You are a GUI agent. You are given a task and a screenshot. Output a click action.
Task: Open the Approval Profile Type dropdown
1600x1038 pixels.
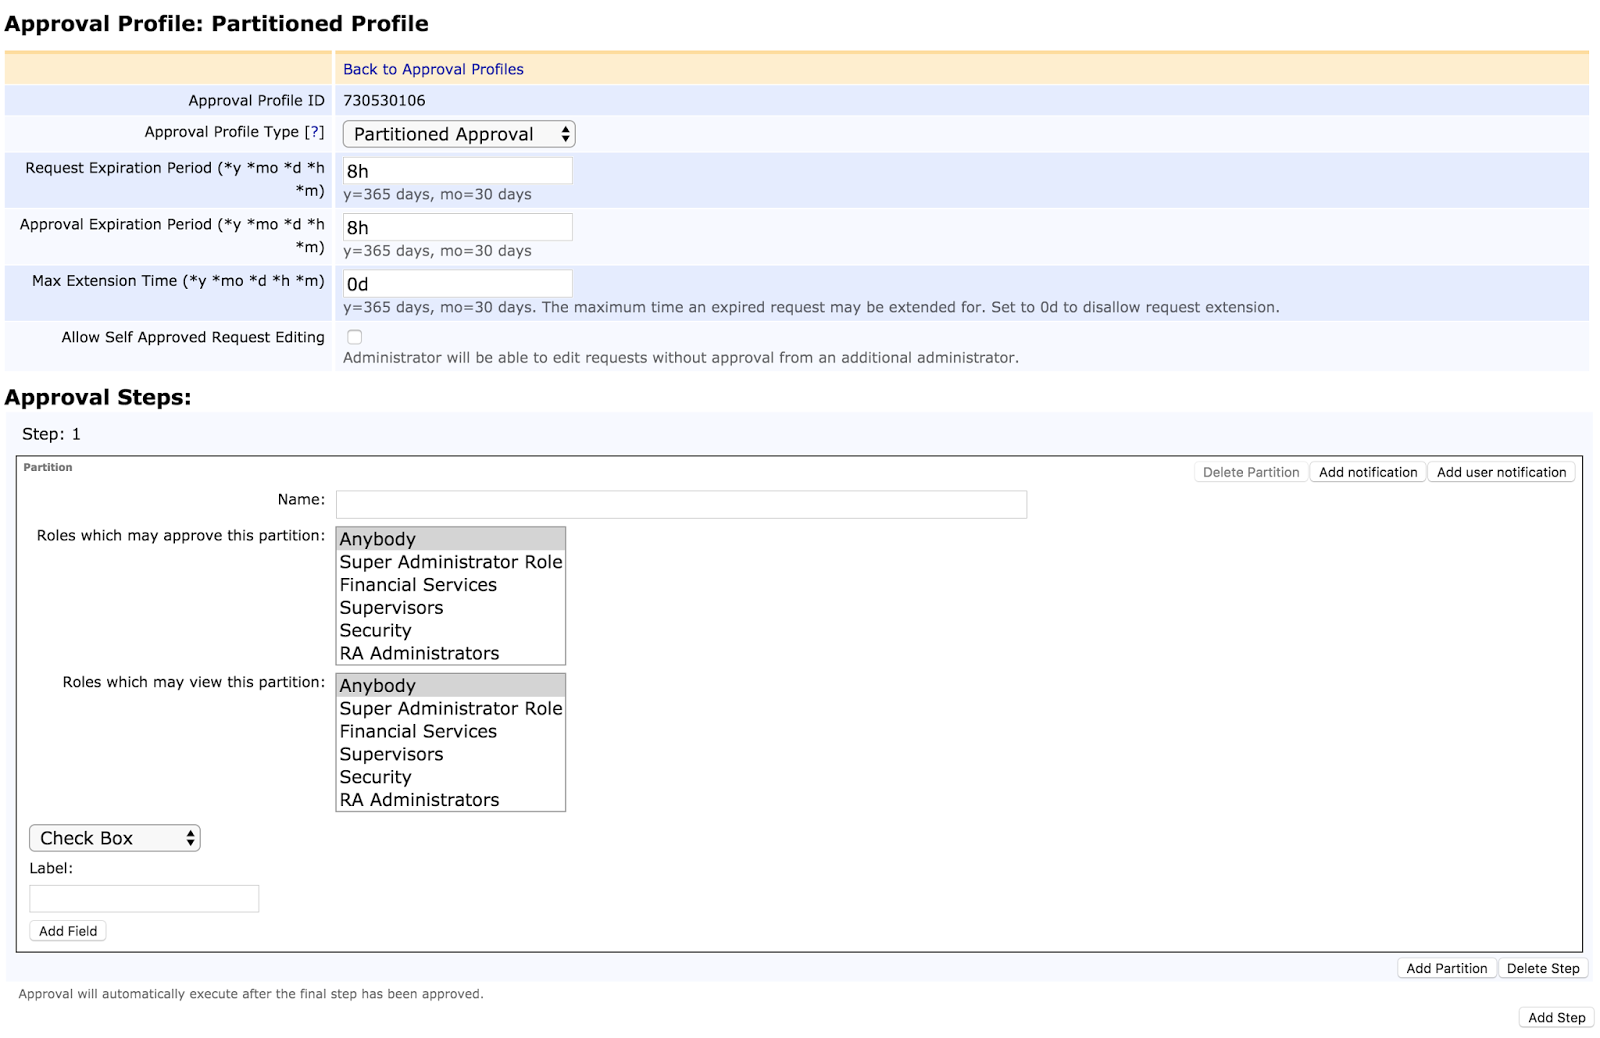coord(458,133)
